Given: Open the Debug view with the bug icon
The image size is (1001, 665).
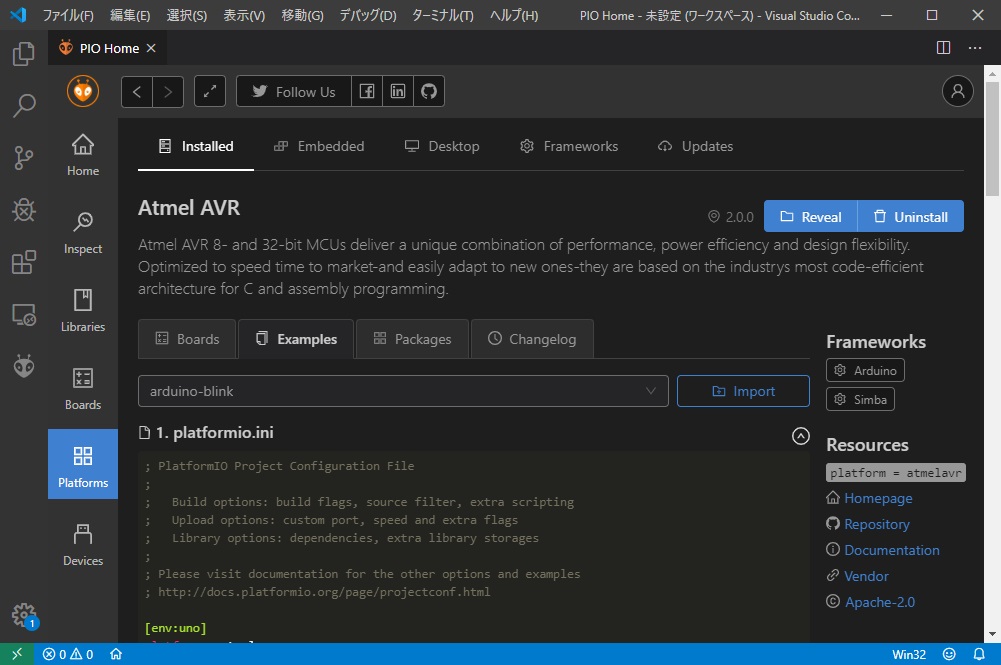Looking at the screenshot, I should (24, 210).
